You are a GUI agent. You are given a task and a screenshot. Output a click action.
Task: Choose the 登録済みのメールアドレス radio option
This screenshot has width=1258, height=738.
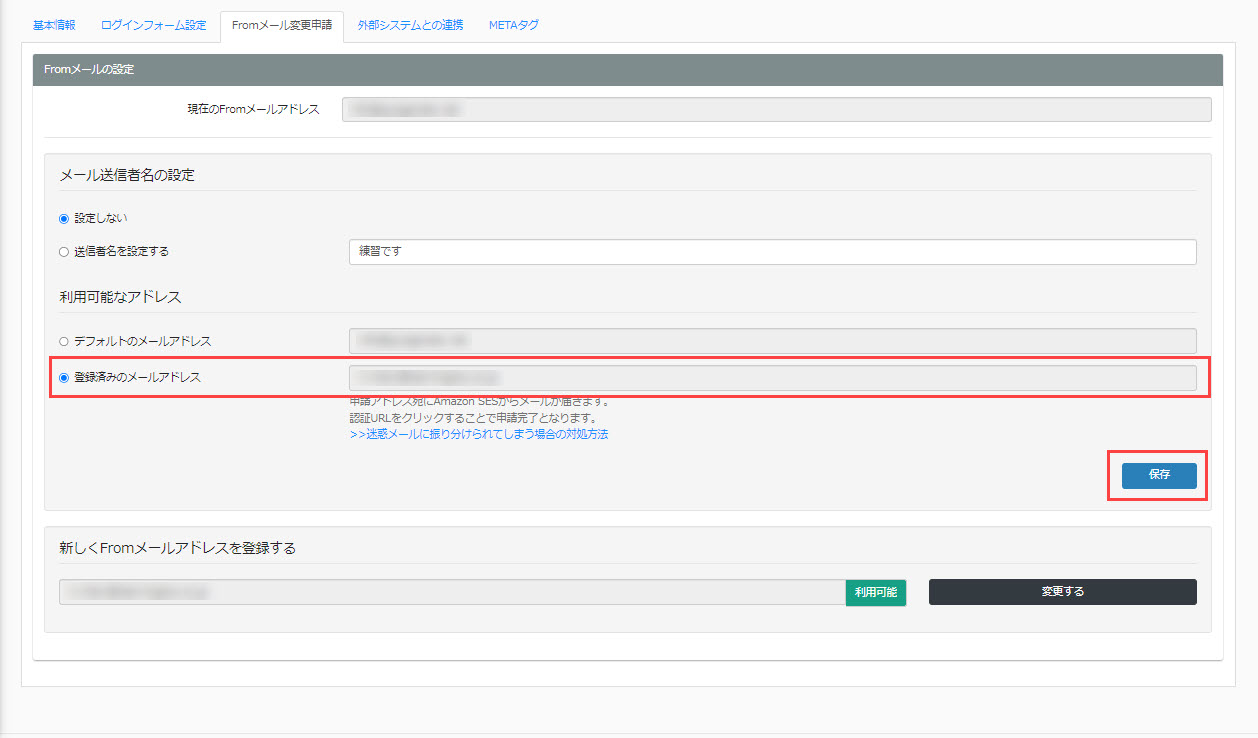point(64,378)
